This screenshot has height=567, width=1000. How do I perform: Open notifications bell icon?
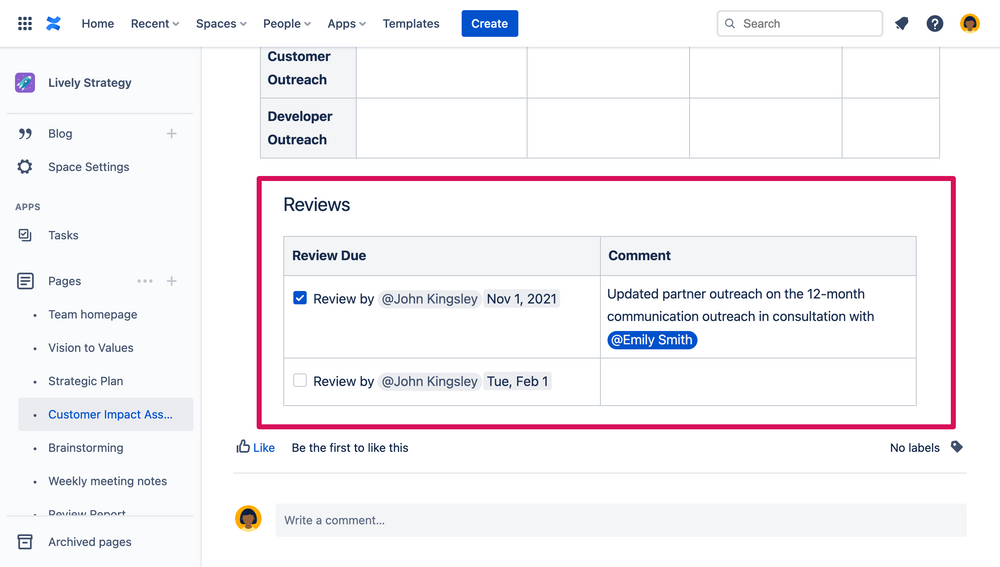[901, 24]
